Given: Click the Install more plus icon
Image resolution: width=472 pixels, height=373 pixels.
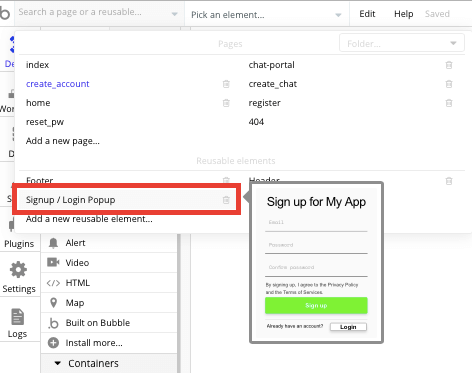Looking at the screenshot, I should tap(53, 343).
